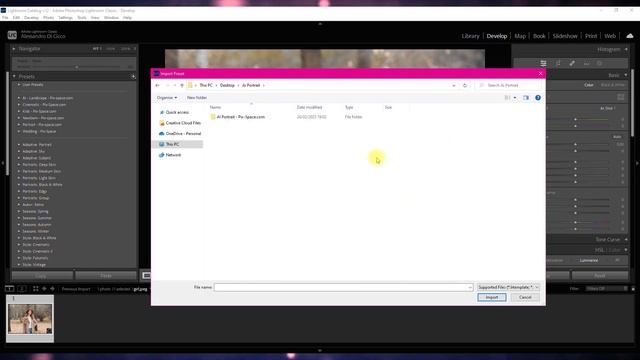Click the cloud sync status icon

point(630,36)
